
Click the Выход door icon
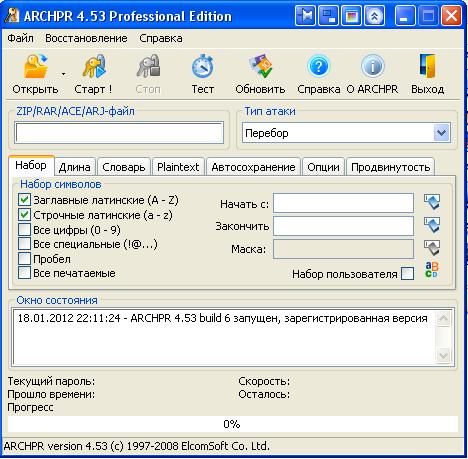click(427, 66)
